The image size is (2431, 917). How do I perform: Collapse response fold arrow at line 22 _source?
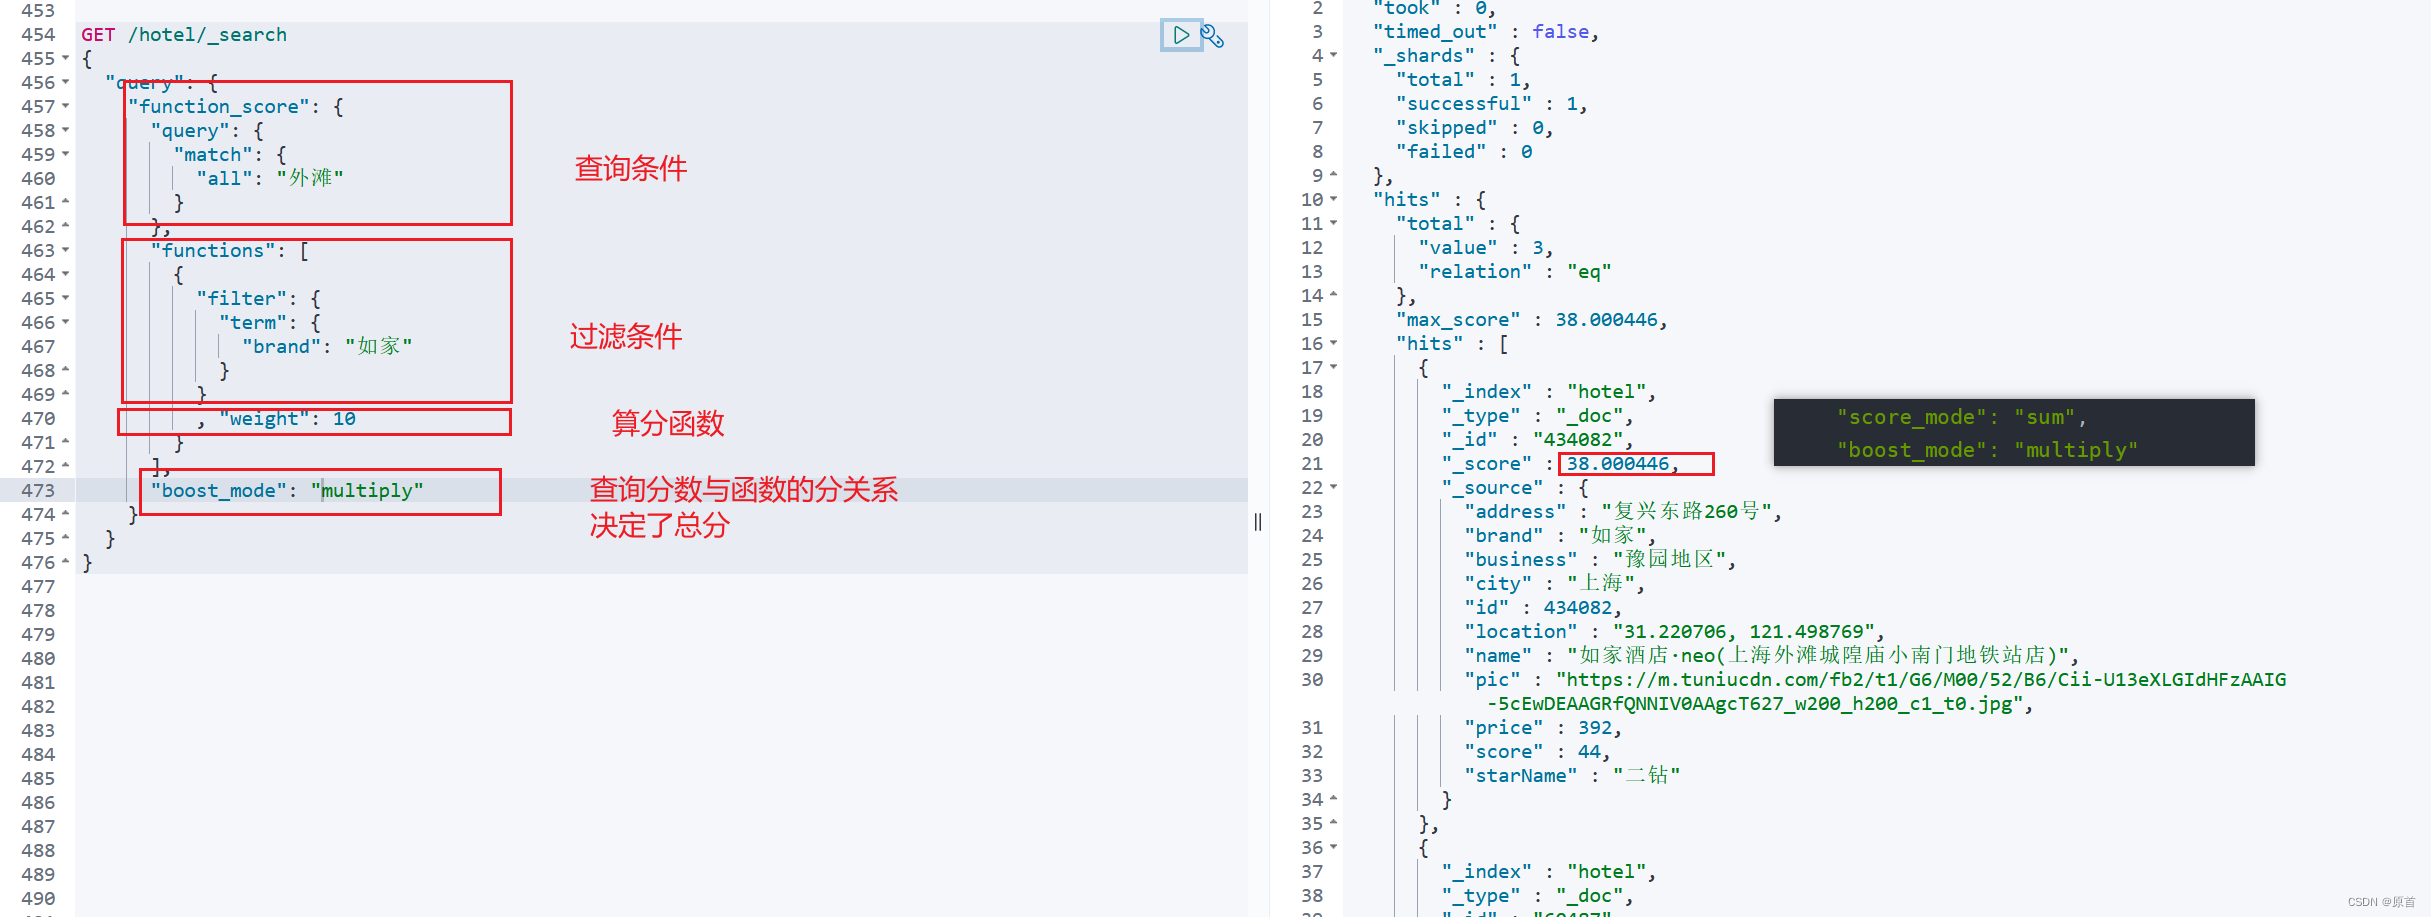(1333, 487)
